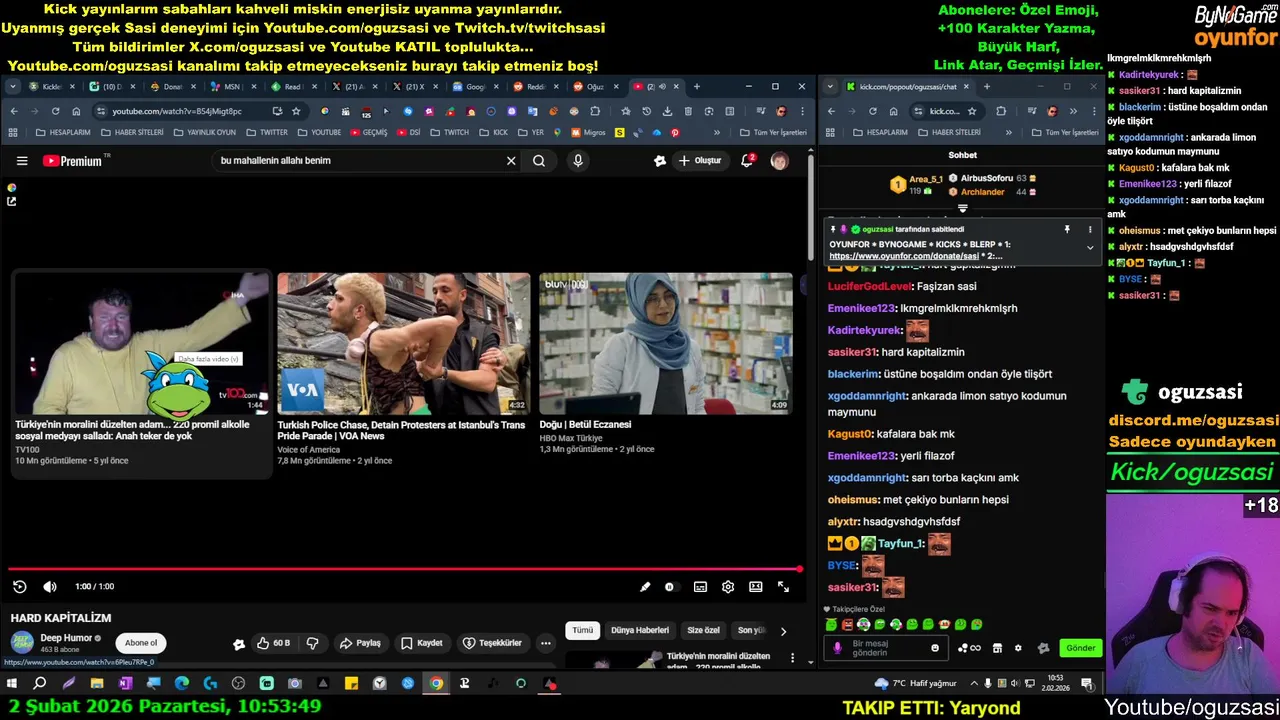1280x720 pixels.
Task: Open pinned message options ellipsis in Kick chat
Action: coord(1090,230)
